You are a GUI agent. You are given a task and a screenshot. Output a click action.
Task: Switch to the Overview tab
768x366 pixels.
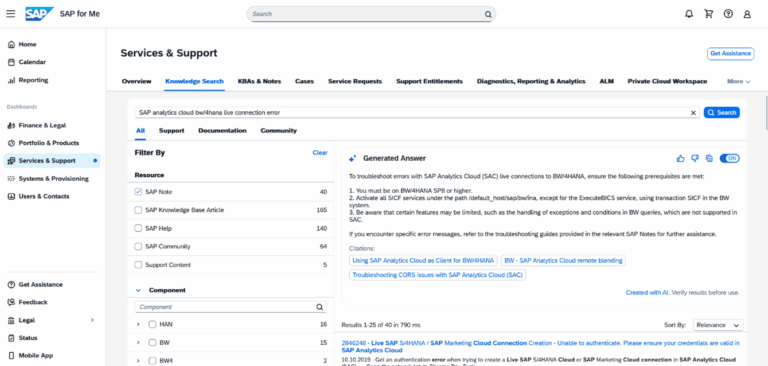(x=136, y=81)
